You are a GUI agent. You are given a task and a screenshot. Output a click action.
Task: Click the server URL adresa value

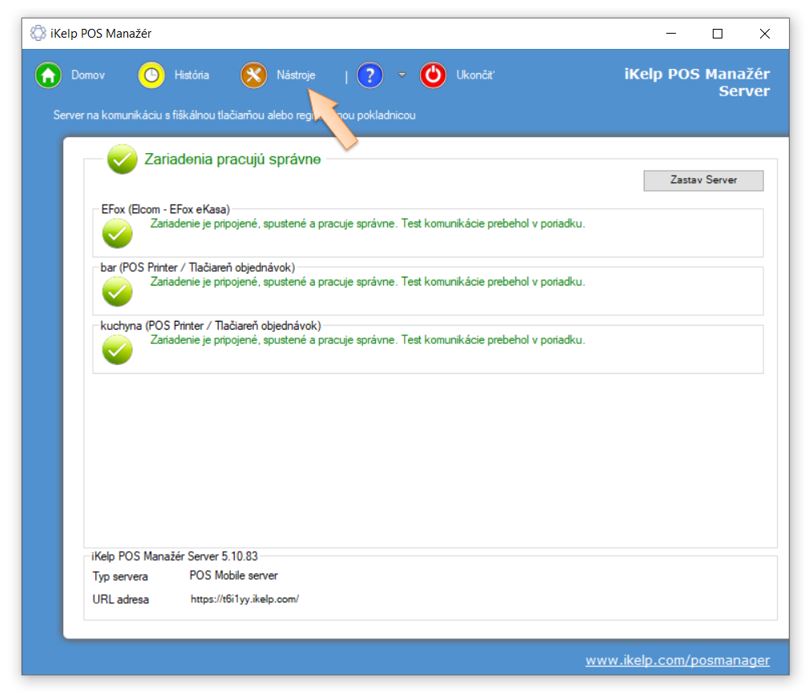tap(245, 600)
